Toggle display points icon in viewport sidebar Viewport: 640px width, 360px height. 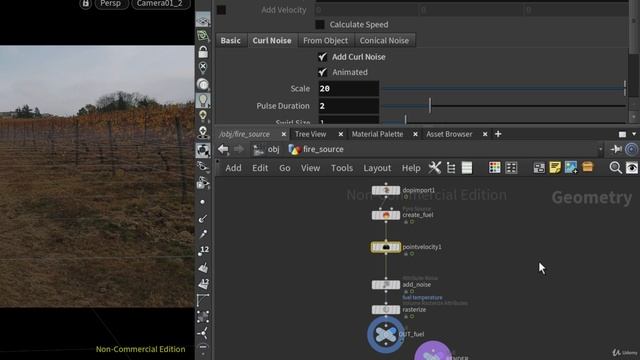(x=203, y=202)
